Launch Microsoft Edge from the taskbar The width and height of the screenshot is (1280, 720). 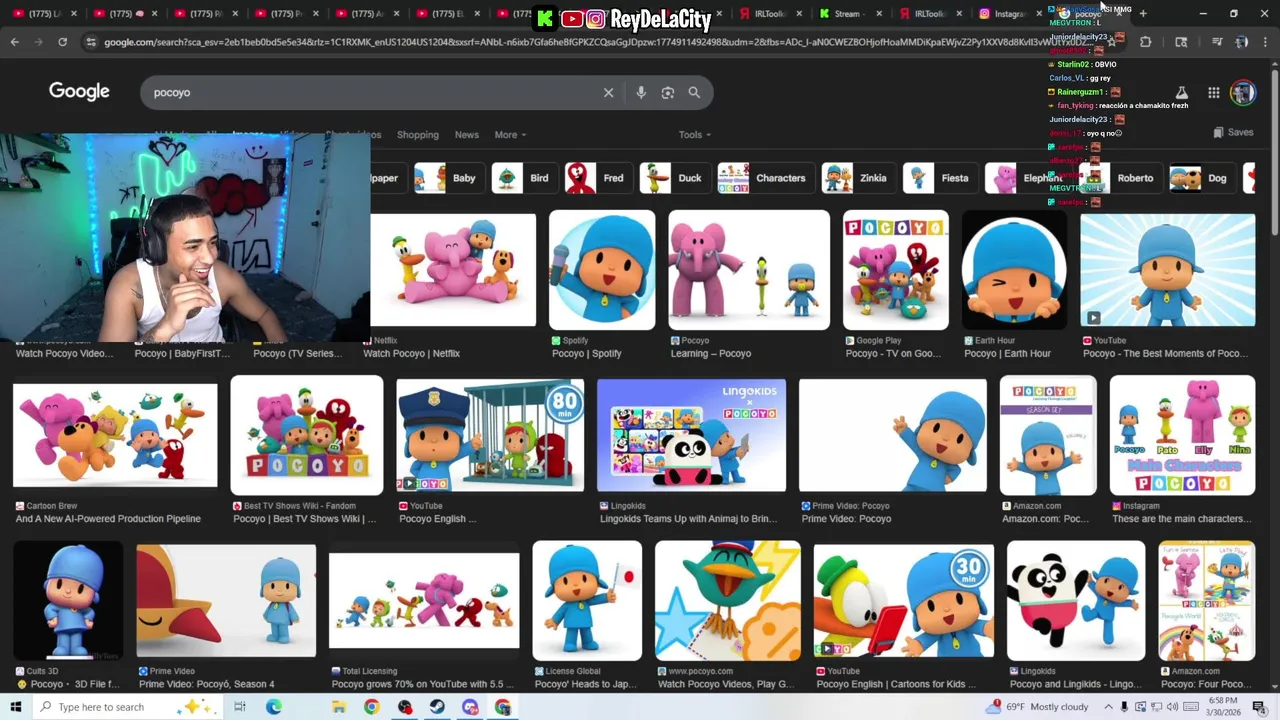[274, 707]
